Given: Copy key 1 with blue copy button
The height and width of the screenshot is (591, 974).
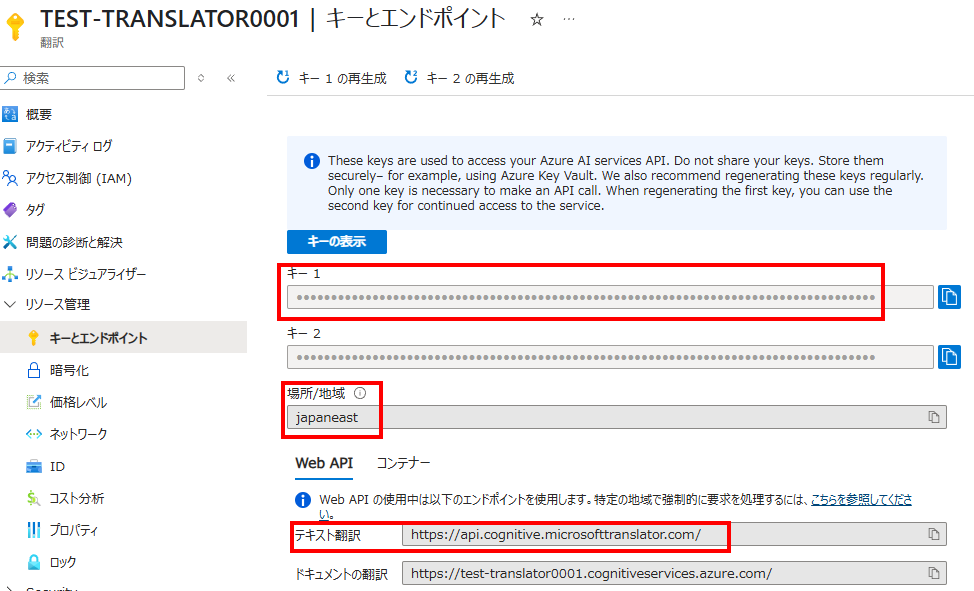Looking at the screenshot, I should (x=949, y=297).
